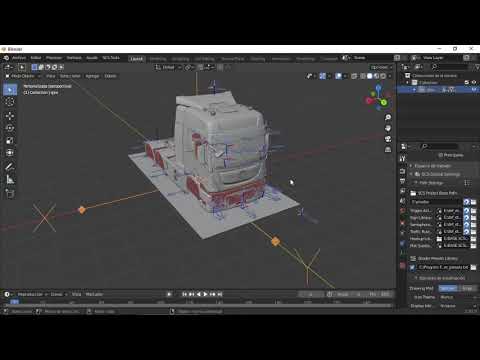Open the timeline Reproducción menu

coord(32,294)
